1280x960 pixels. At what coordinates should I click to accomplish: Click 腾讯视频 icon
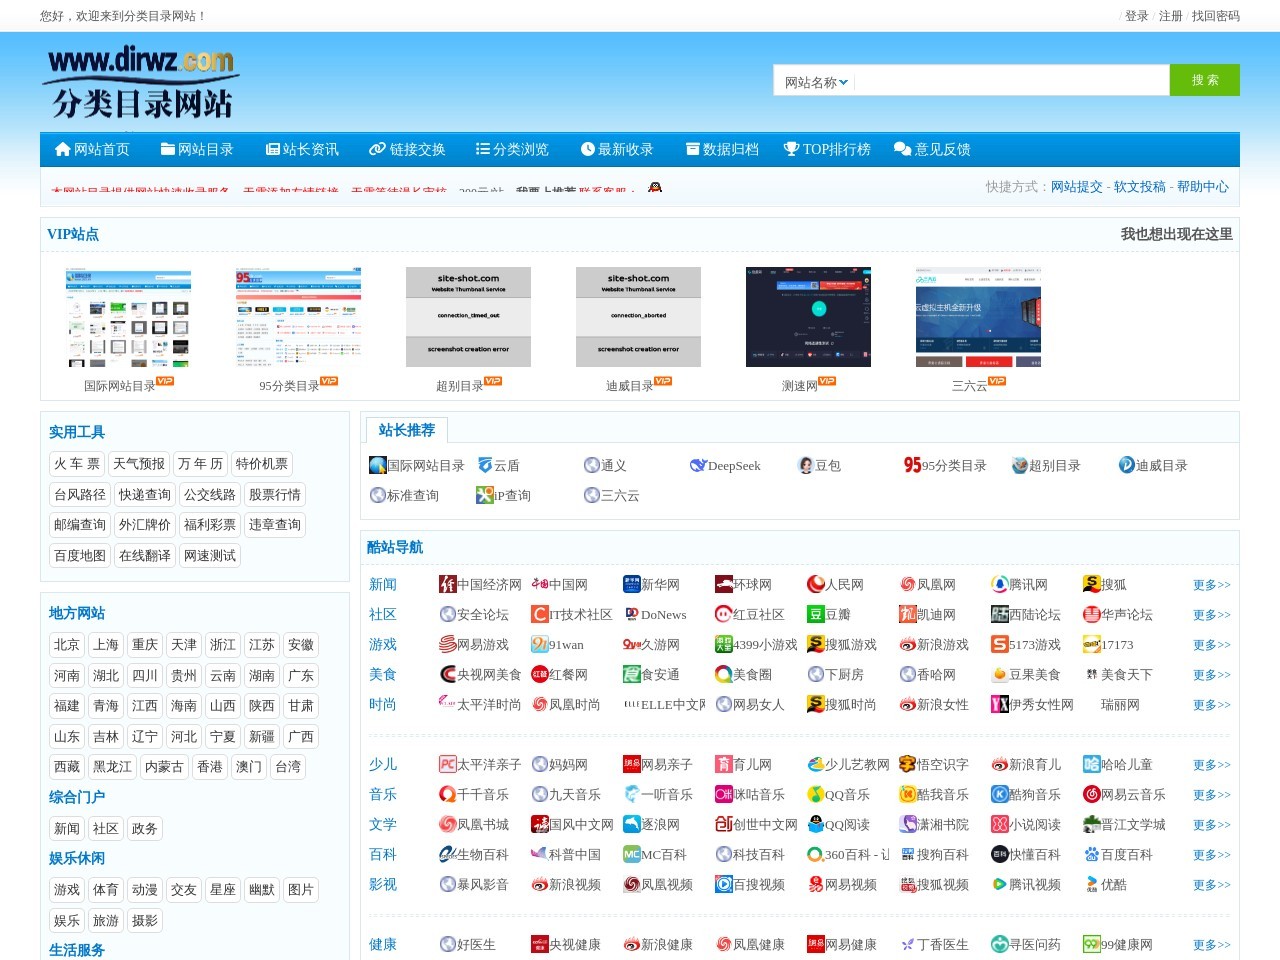tap(1000, 884)
